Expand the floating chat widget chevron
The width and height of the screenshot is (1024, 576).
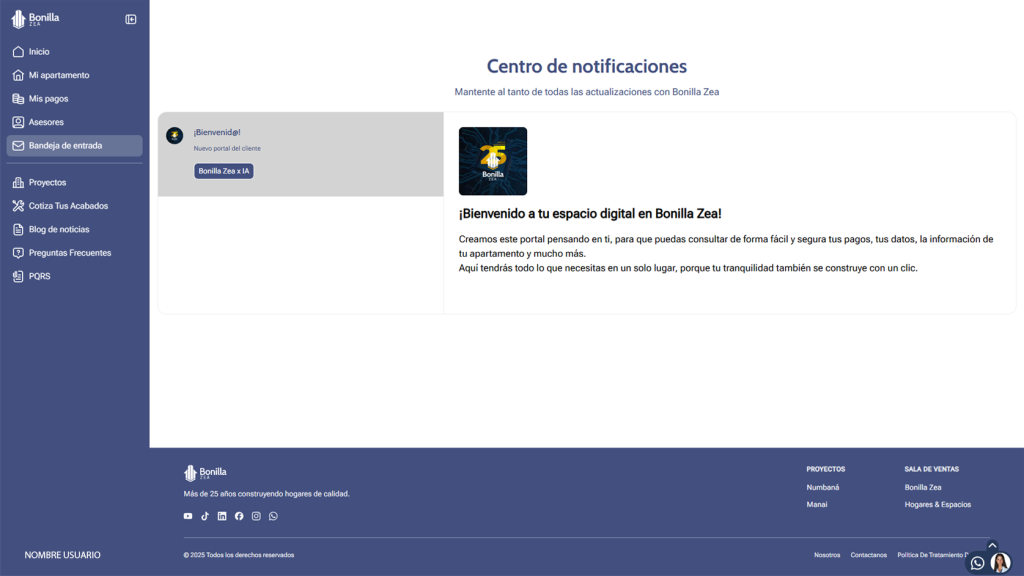[992, 545]
